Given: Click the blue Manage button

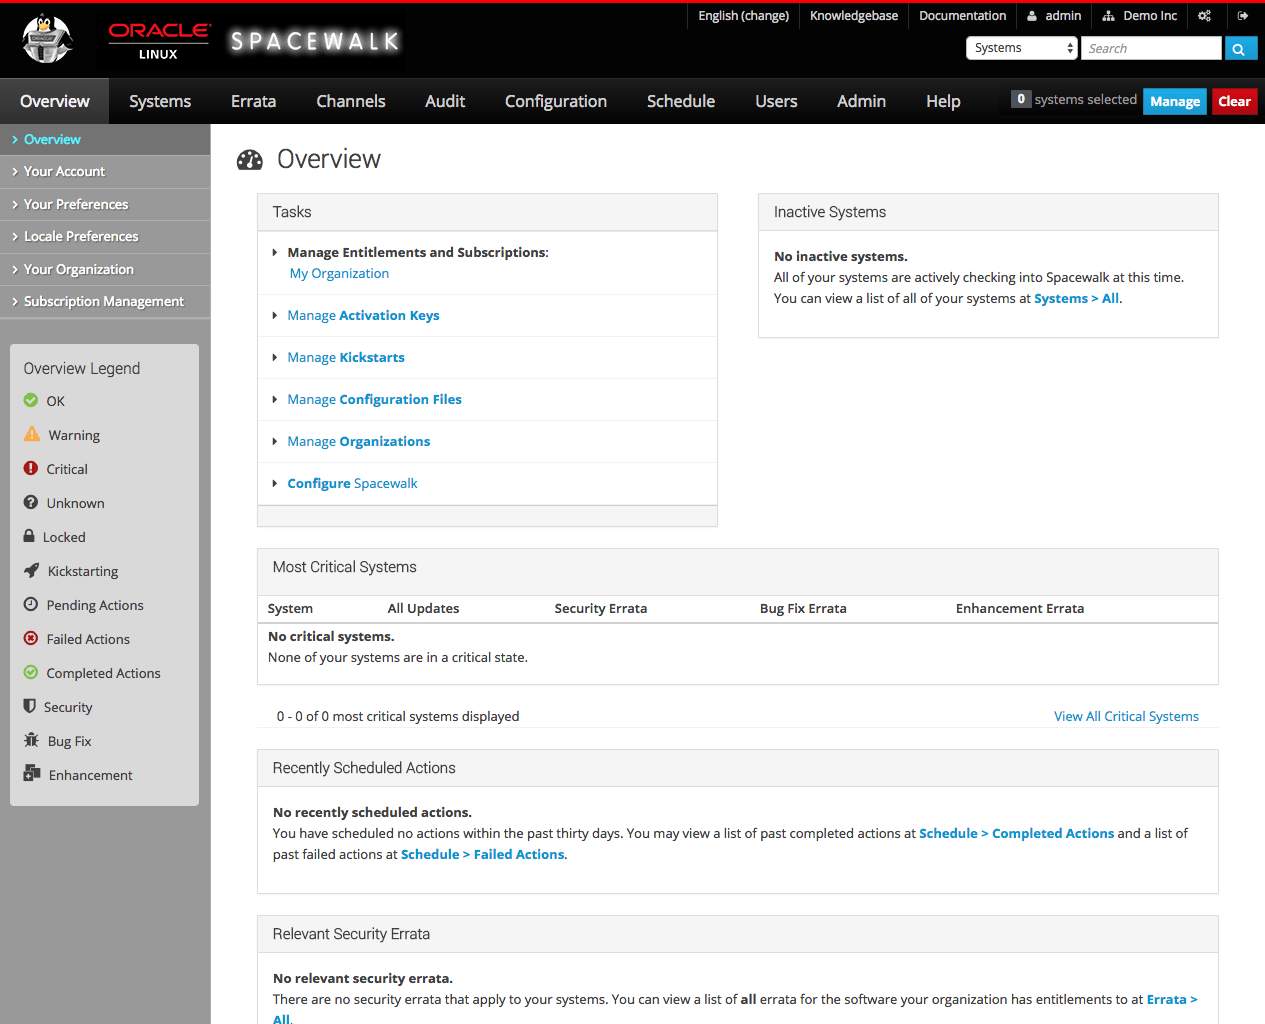Looking at the screenshot, I should 1175,101.
